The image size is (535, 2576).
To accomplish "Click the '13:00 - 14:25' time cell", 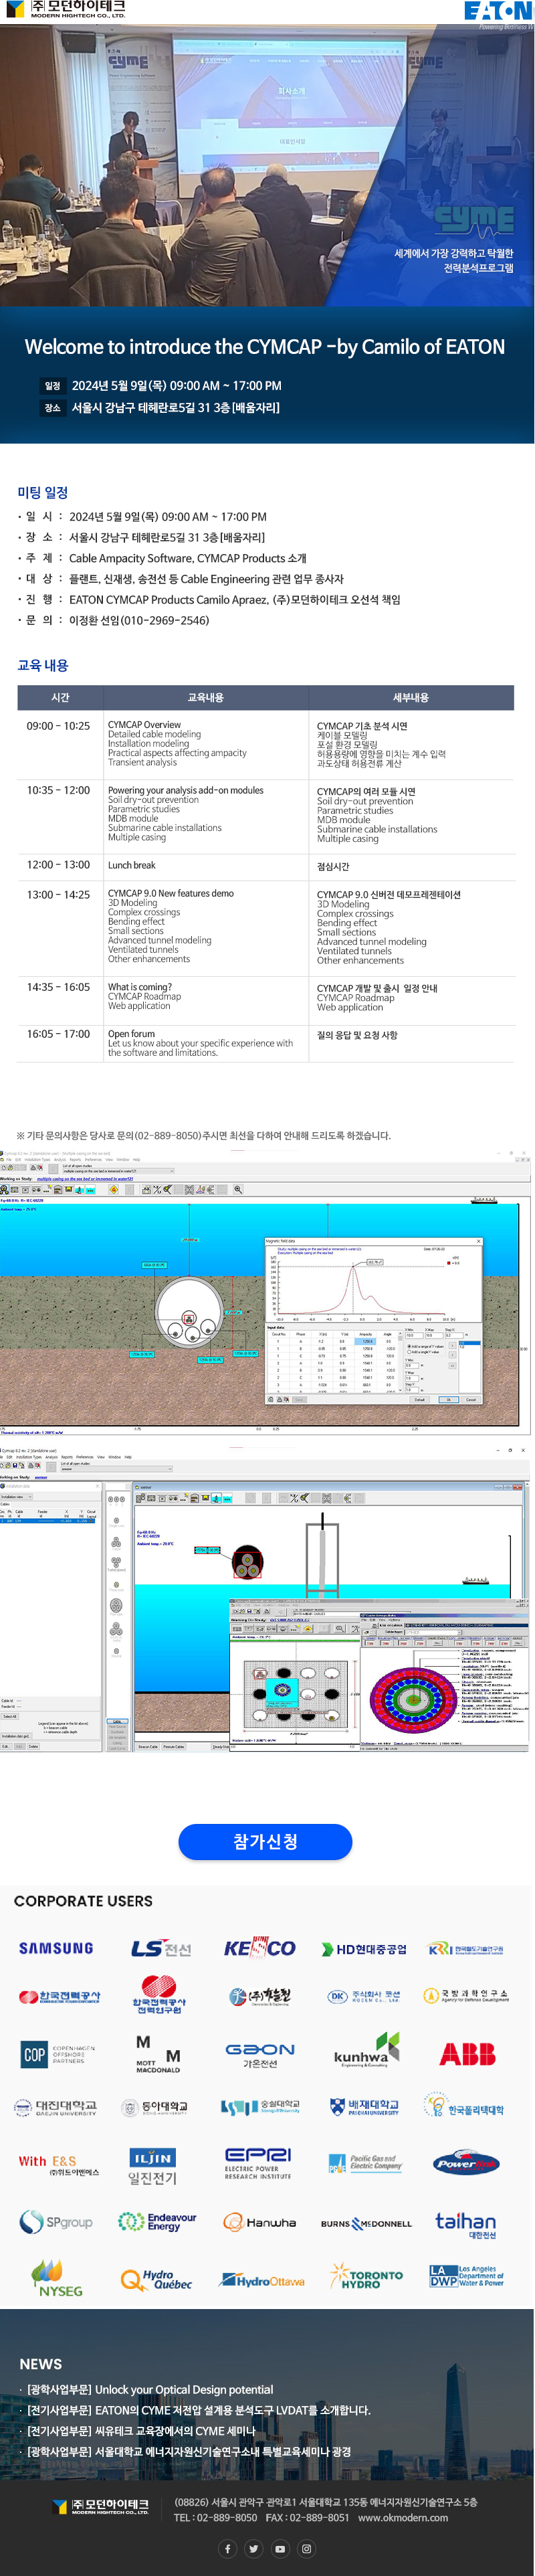I will [x=58, y=895].
